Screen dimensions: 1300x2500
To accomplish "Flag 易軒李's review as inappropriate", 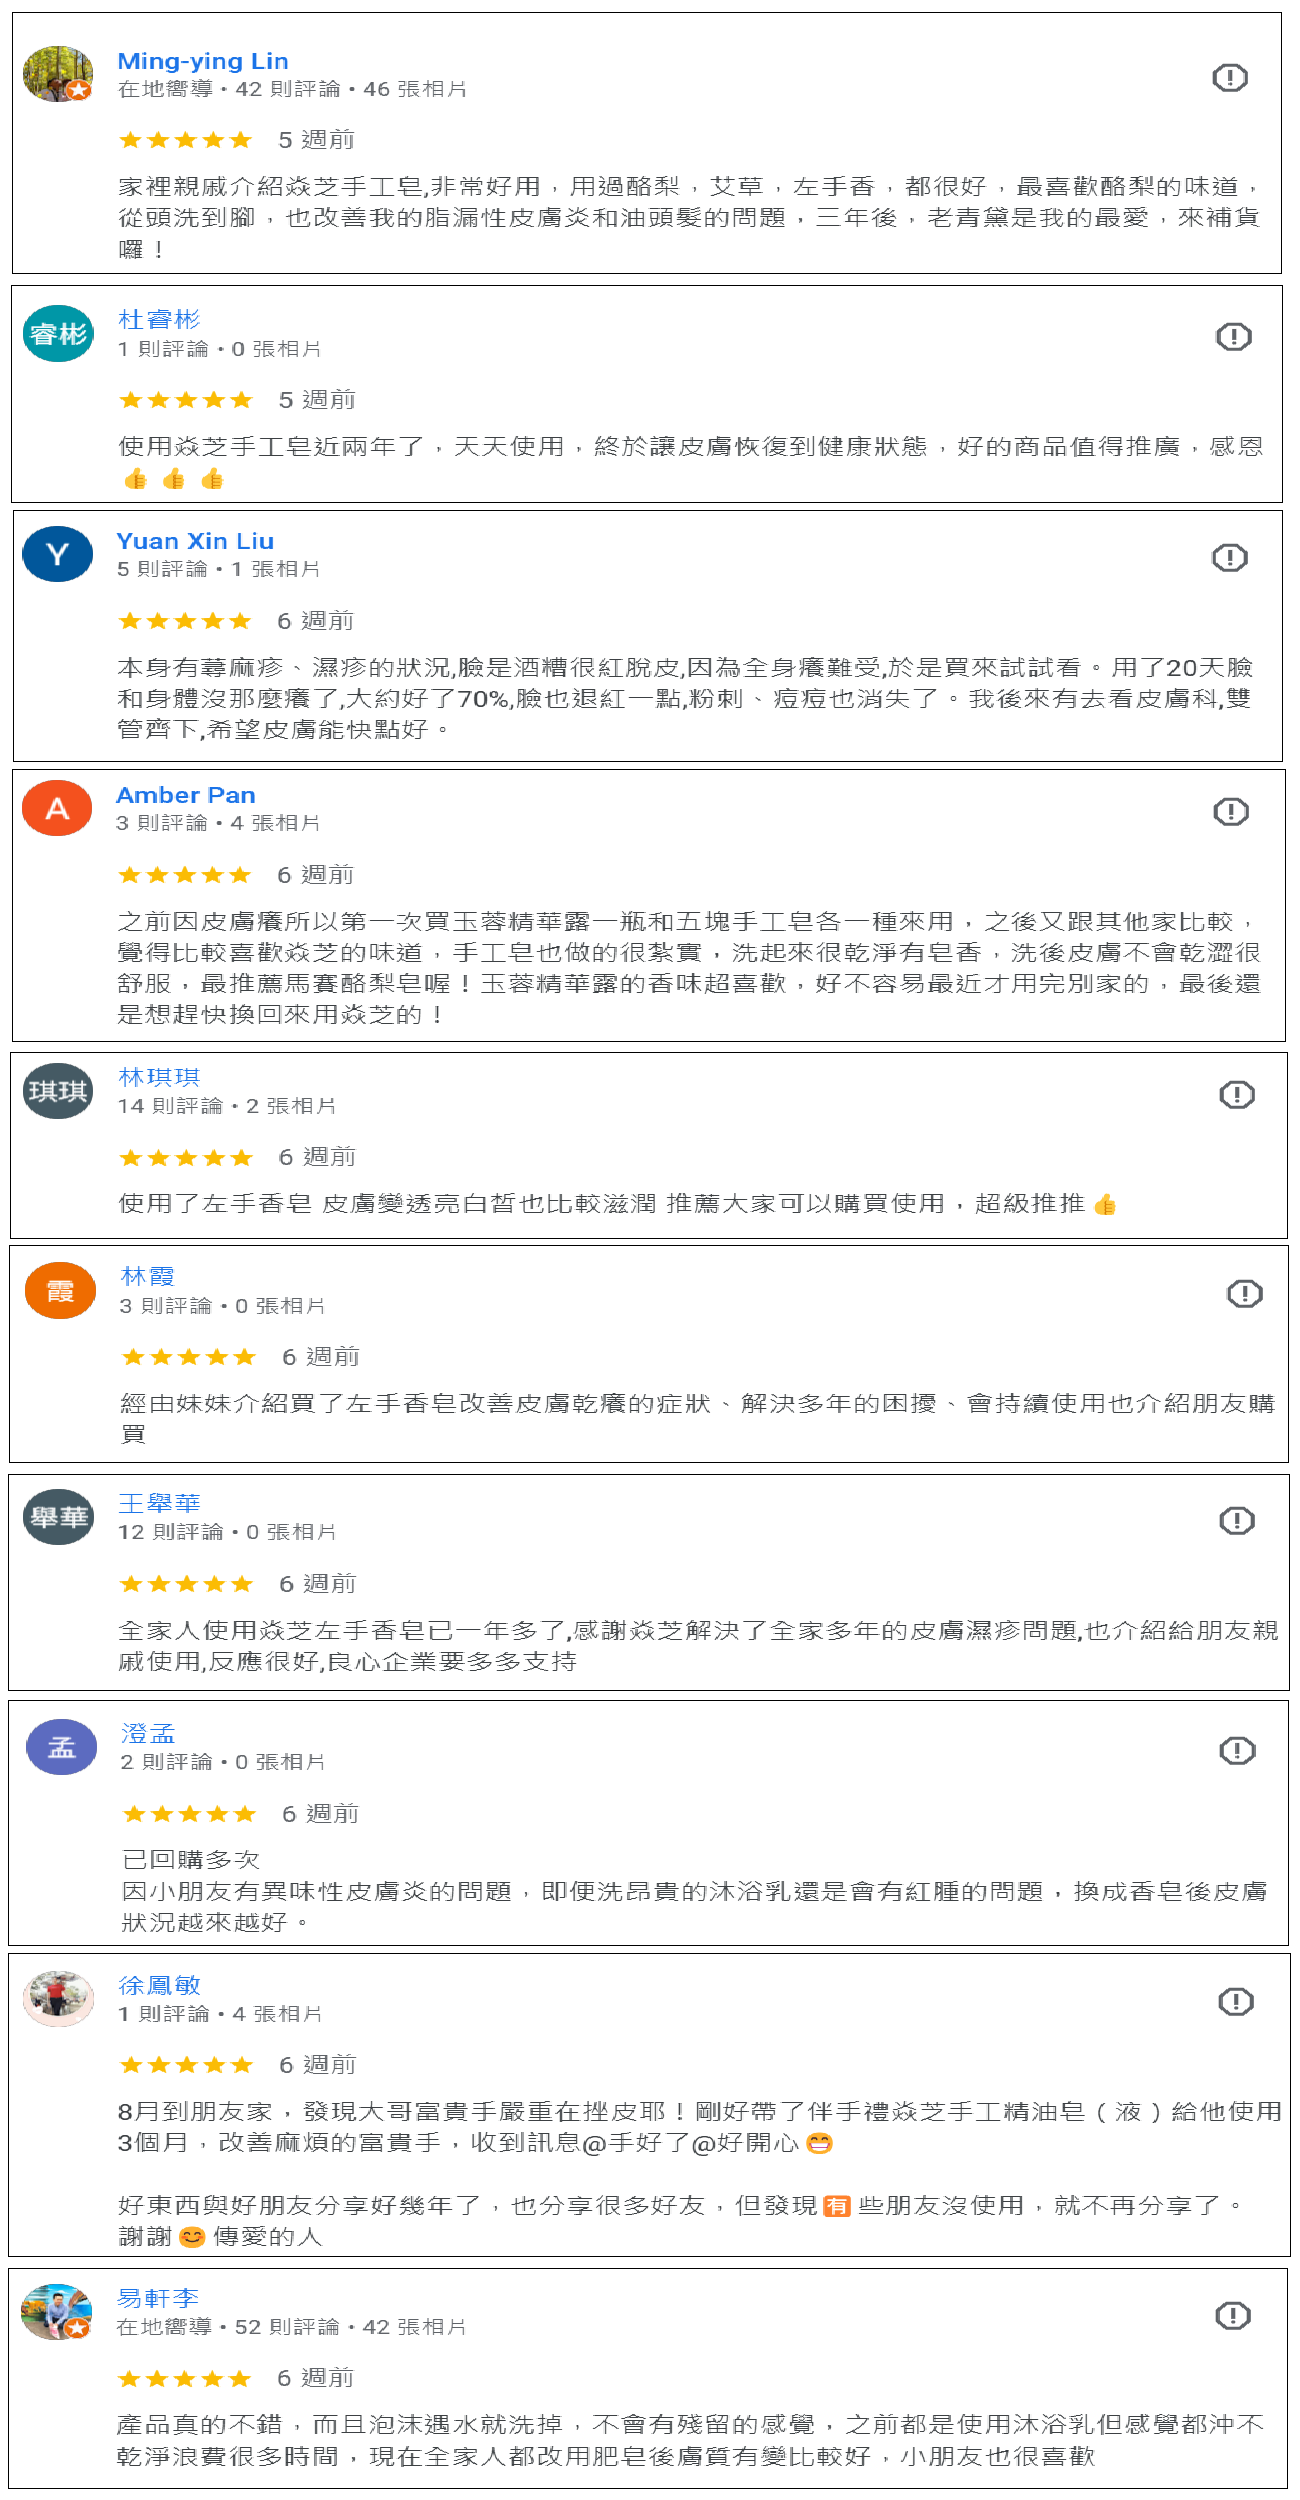I will (1232, 2316).
